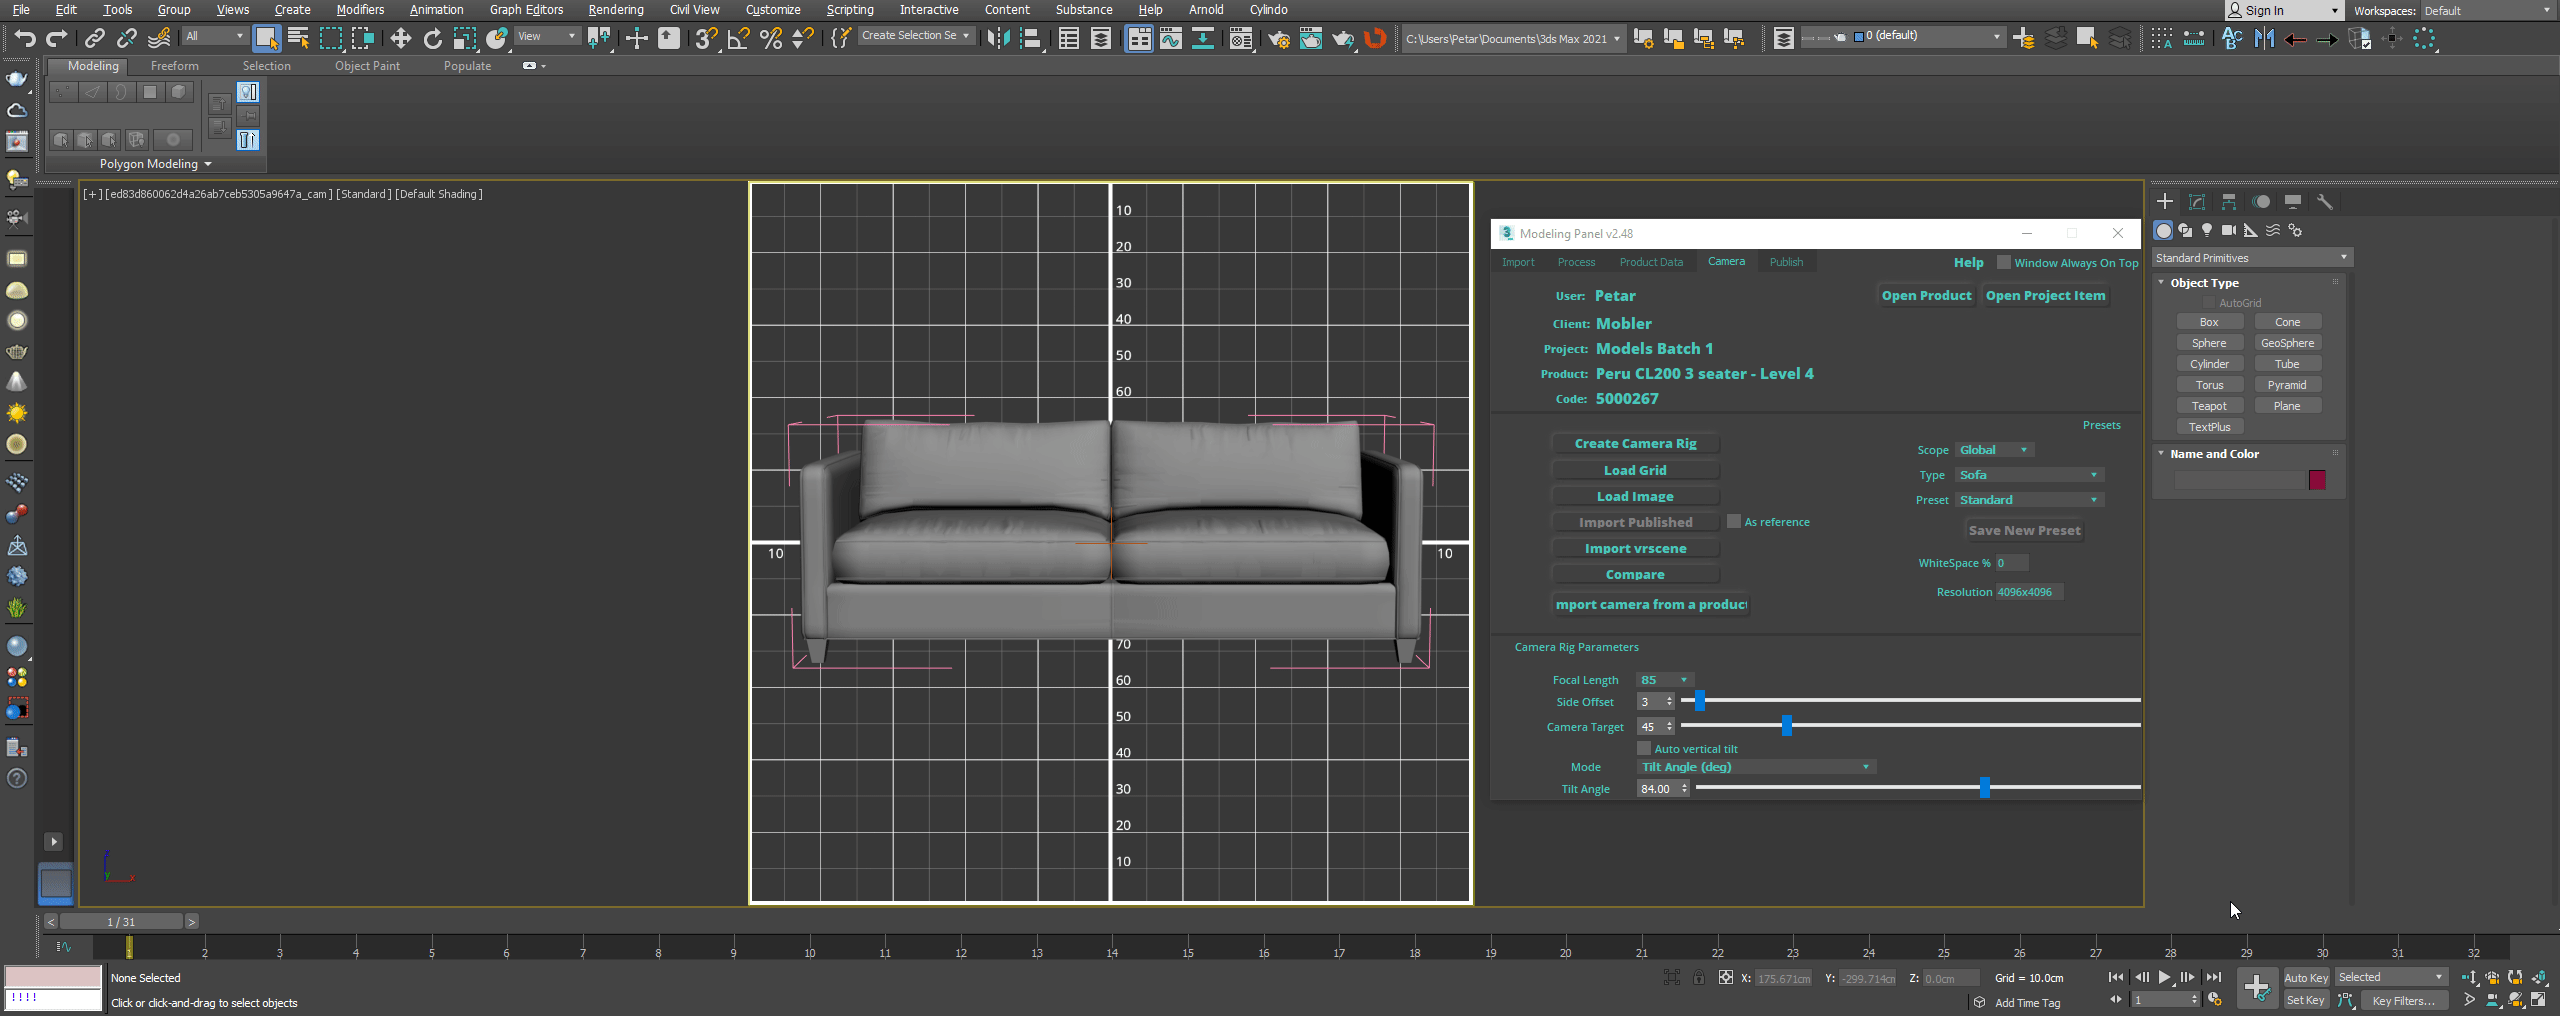Viewport: 2560px width, 1016px height.
Task: Select the Rotate transform tool
Action: pos(432,38)
